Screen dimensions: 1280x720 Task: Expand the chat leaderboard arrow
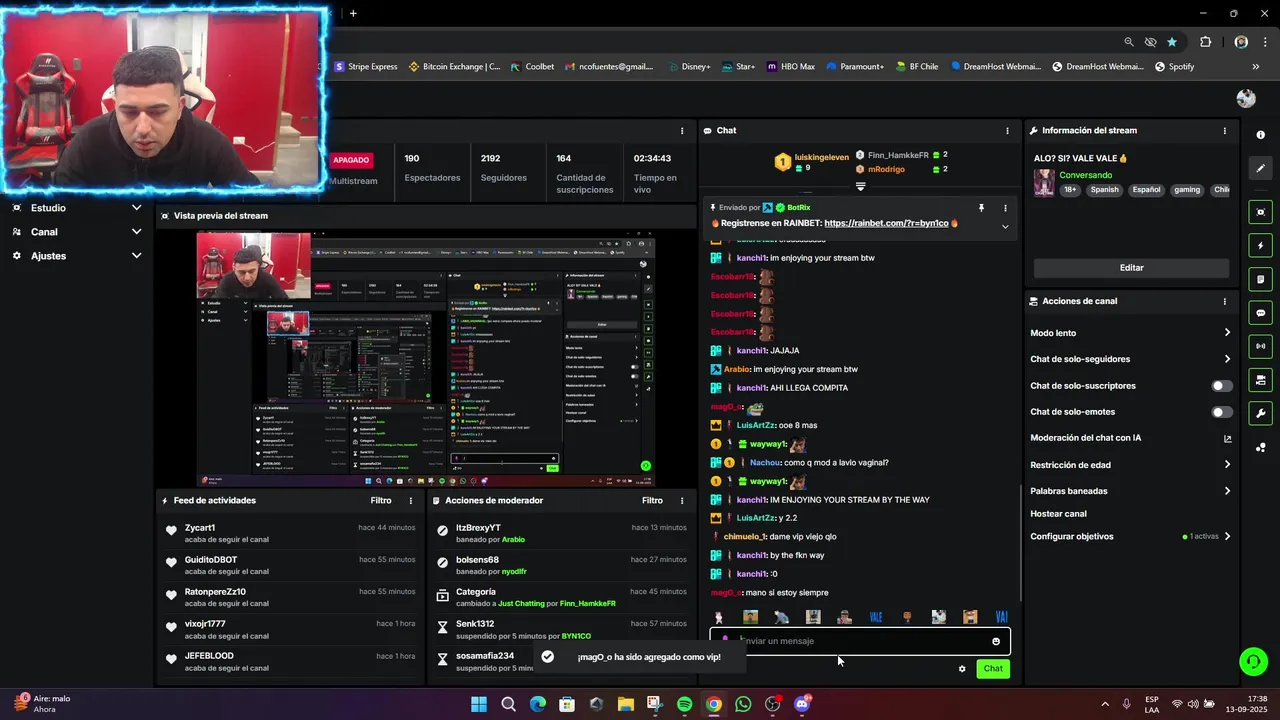point(861,187)
